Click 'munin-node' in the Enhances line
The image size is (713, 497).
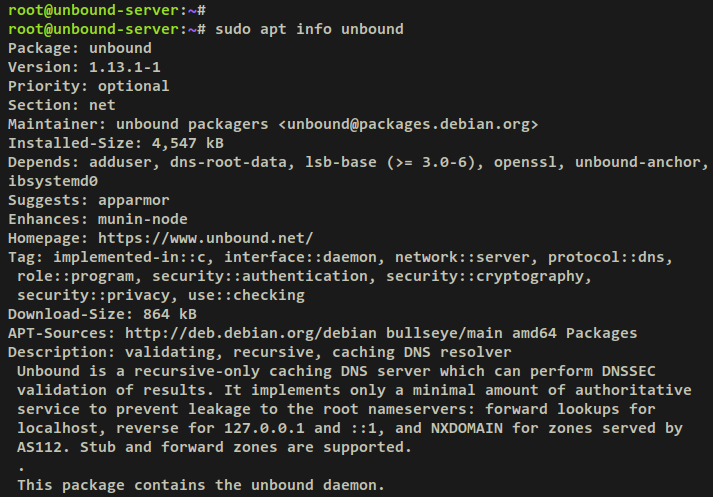click(x=142, y=220)
